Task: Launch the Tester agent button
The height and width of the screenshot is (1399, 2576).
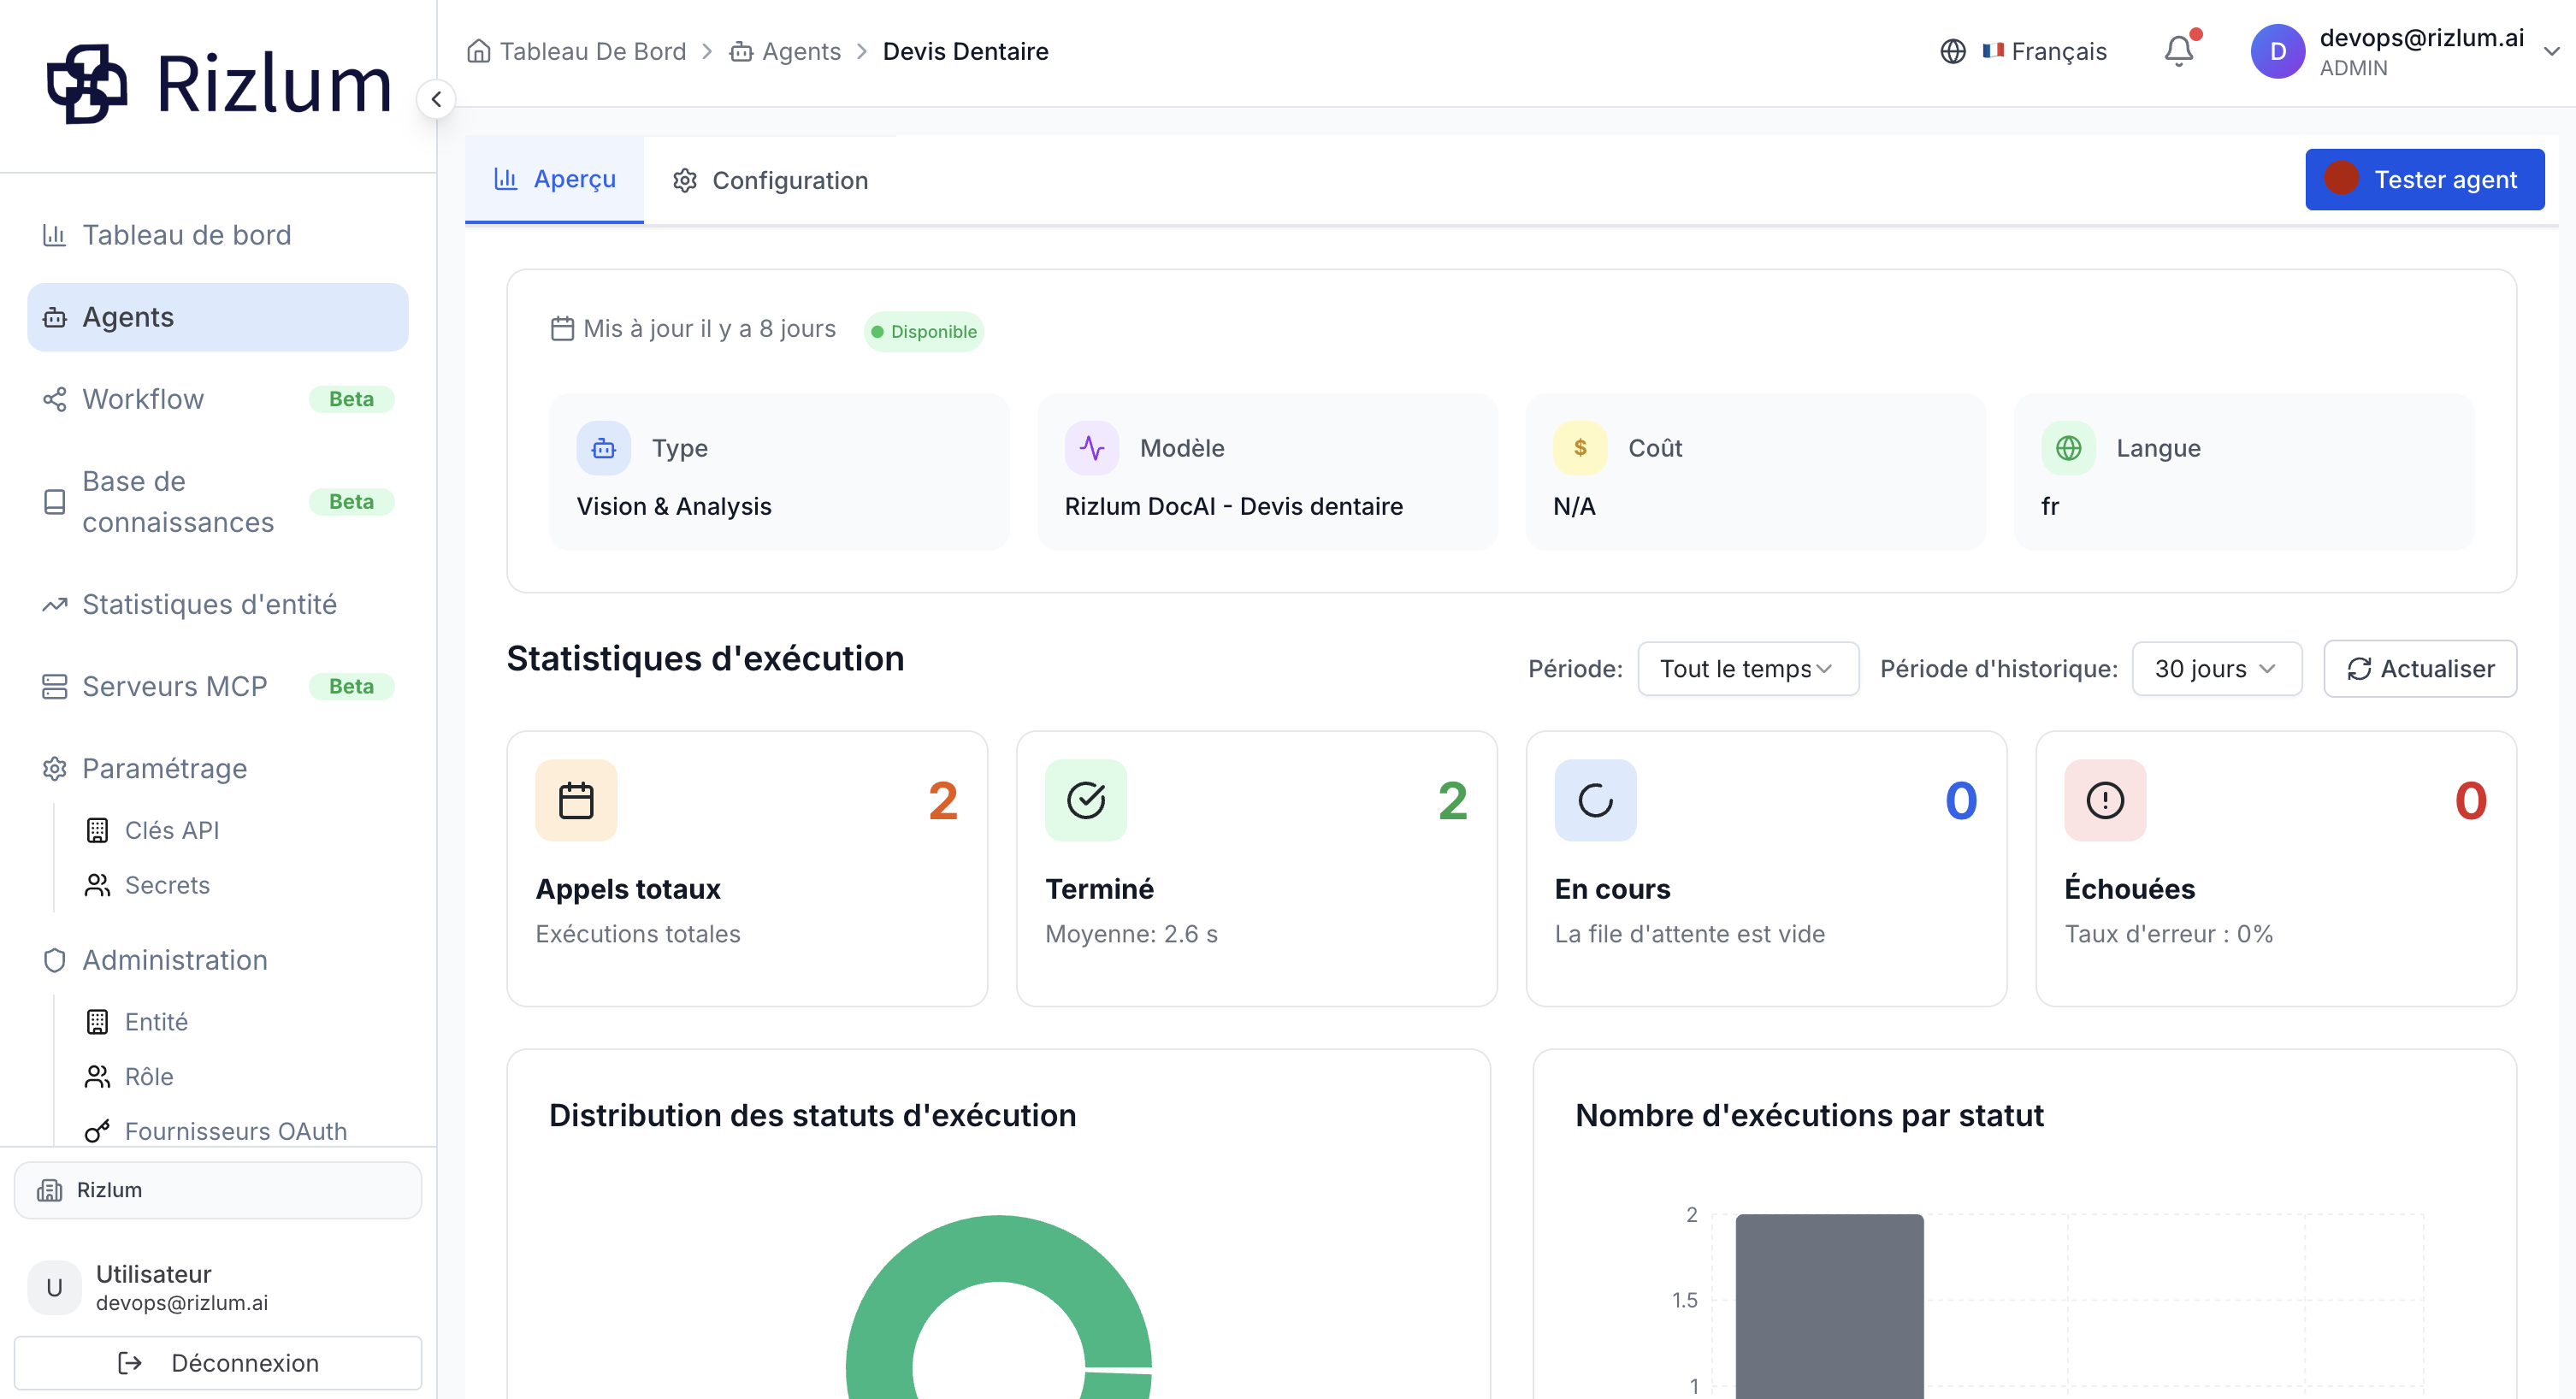Action: [2424, 179]
